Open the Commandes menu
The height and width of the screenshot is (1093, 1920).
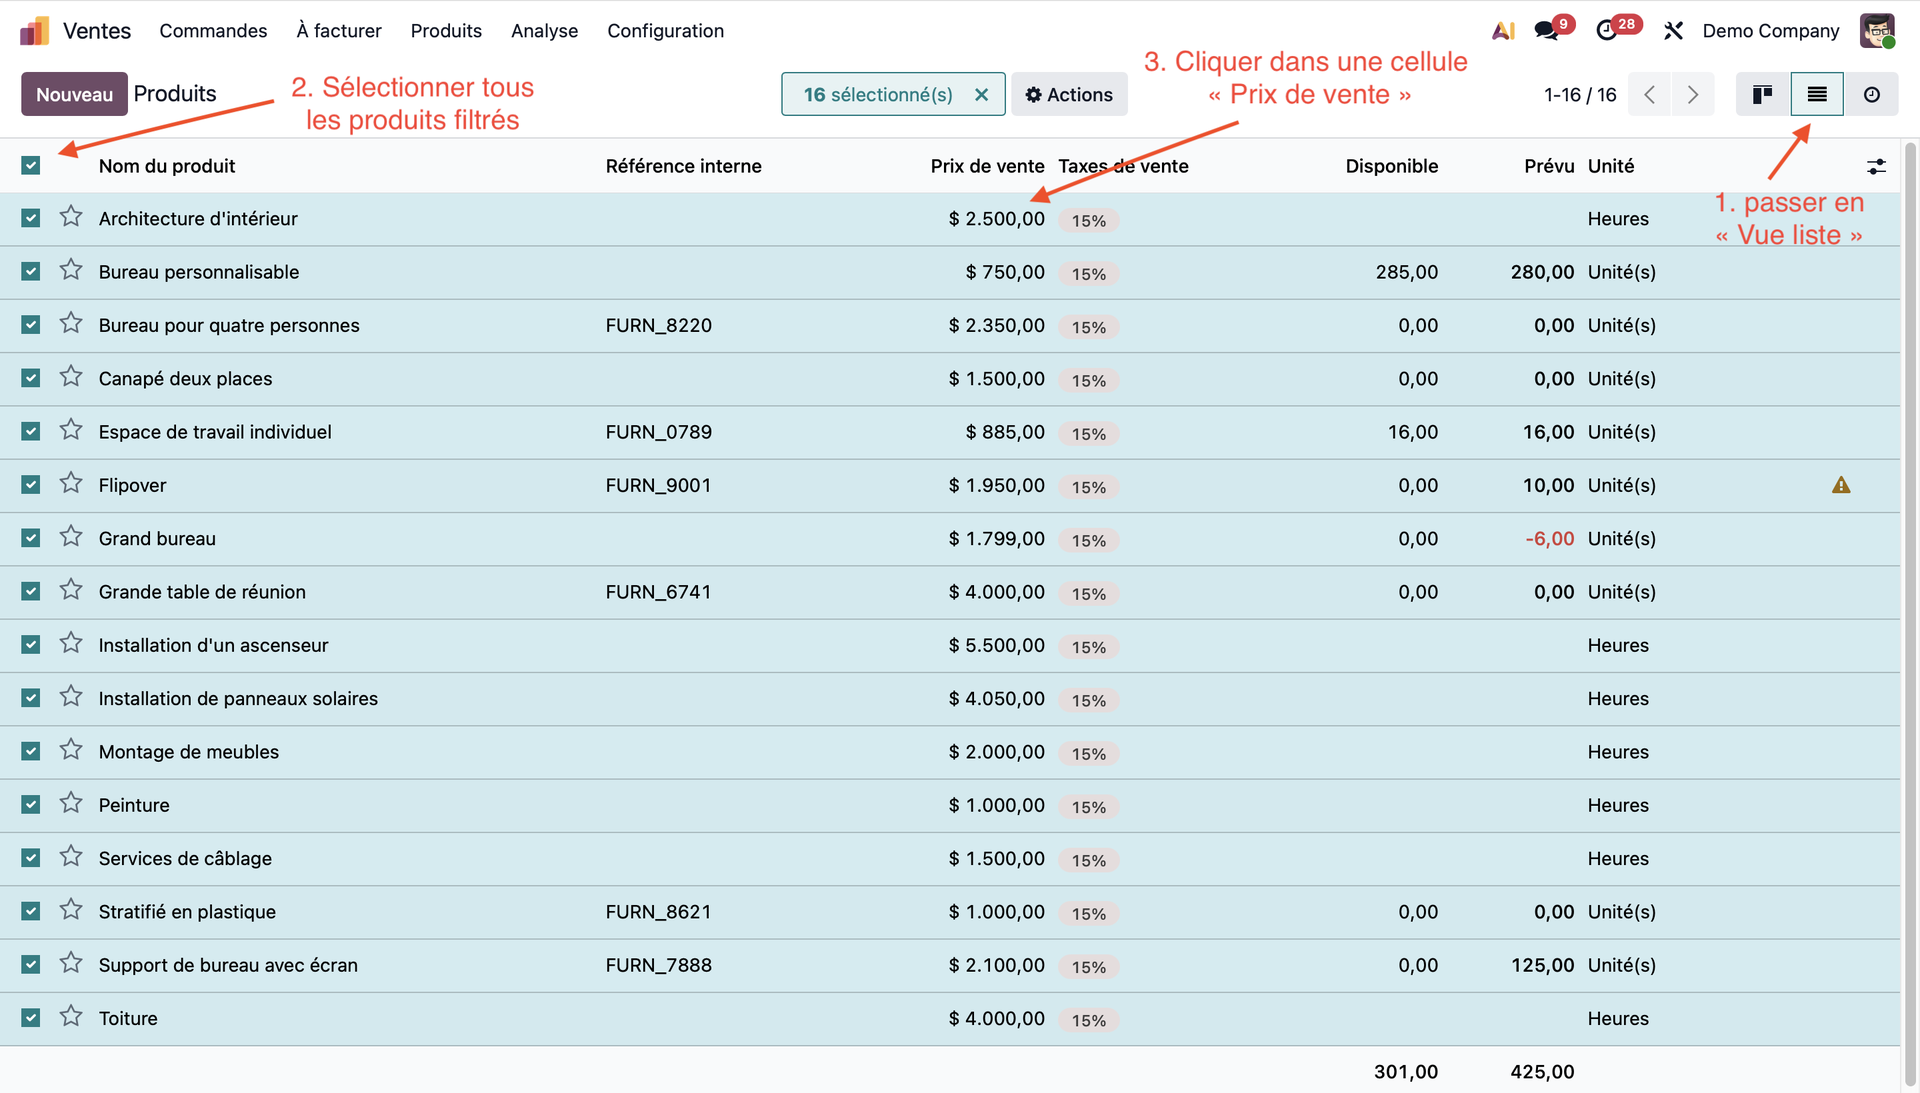tap(213, 31)
